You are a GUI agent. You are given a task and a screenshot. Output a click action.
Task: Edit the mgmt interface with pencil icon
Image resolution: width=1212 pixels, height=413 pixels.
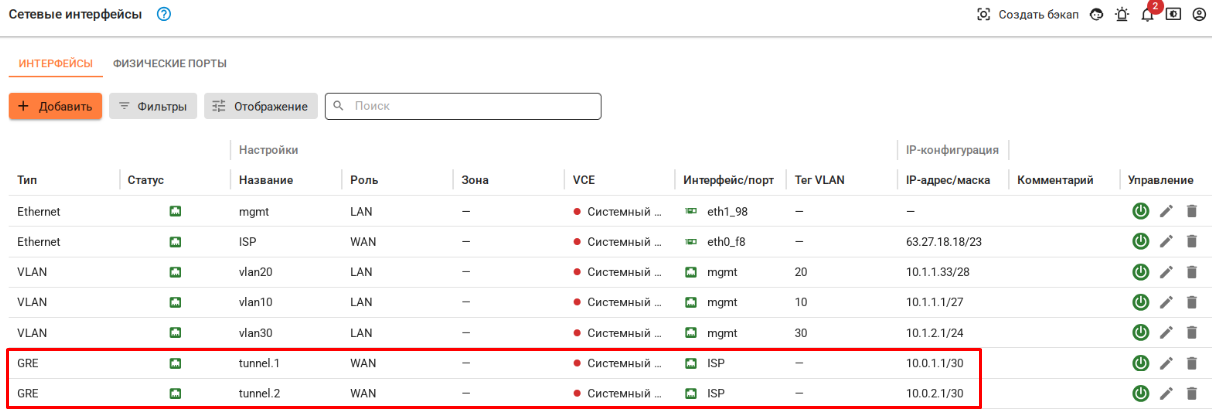pyautogui.click(x=1166, y=211)
